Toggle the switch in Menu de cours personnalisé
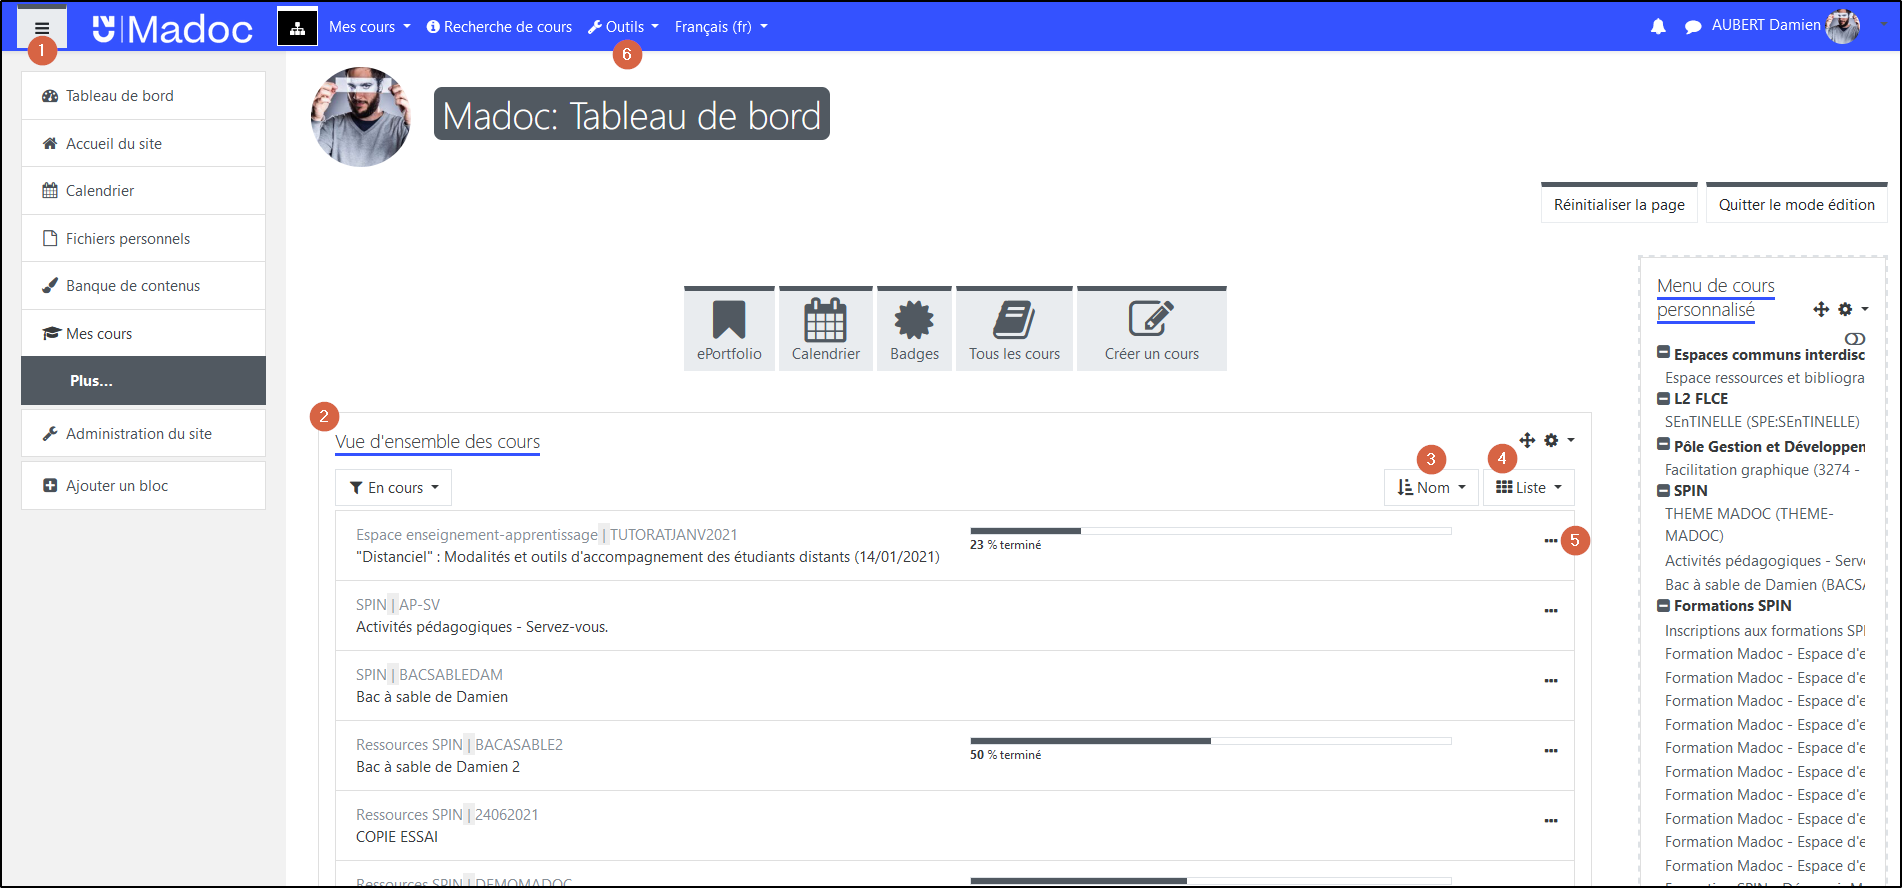The width and height of the screenshot is (1902, 888). 1855,339
